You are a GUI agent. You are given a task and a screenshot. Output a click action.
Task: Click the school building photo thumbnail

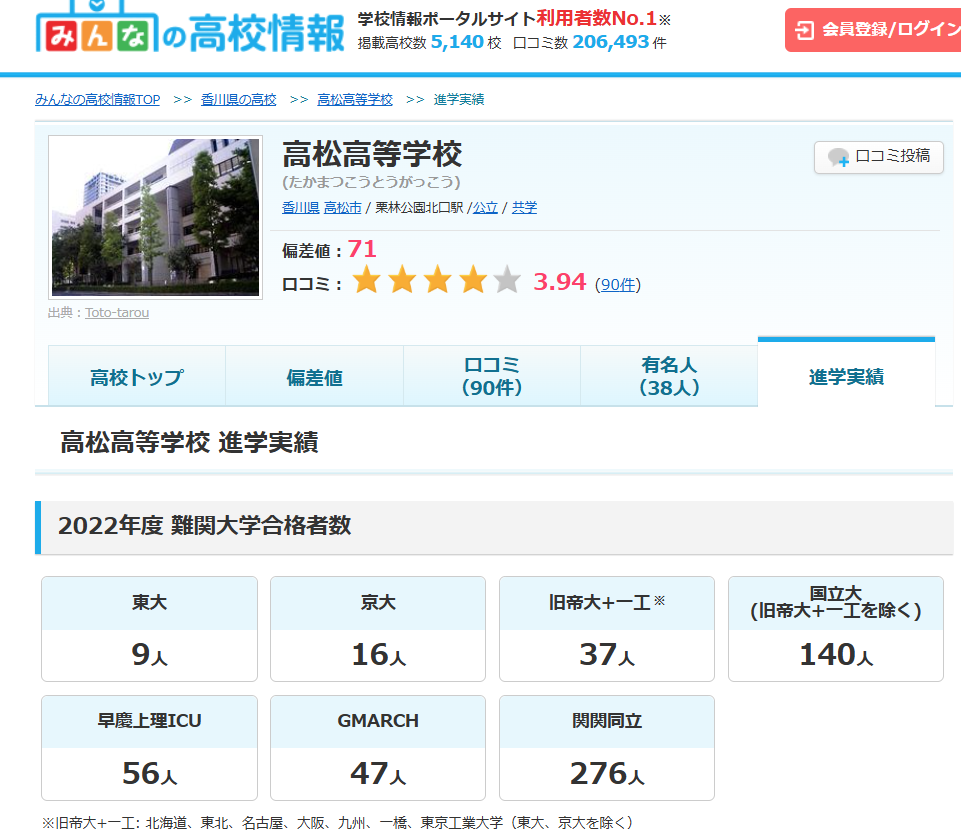[x=155, y=218]
